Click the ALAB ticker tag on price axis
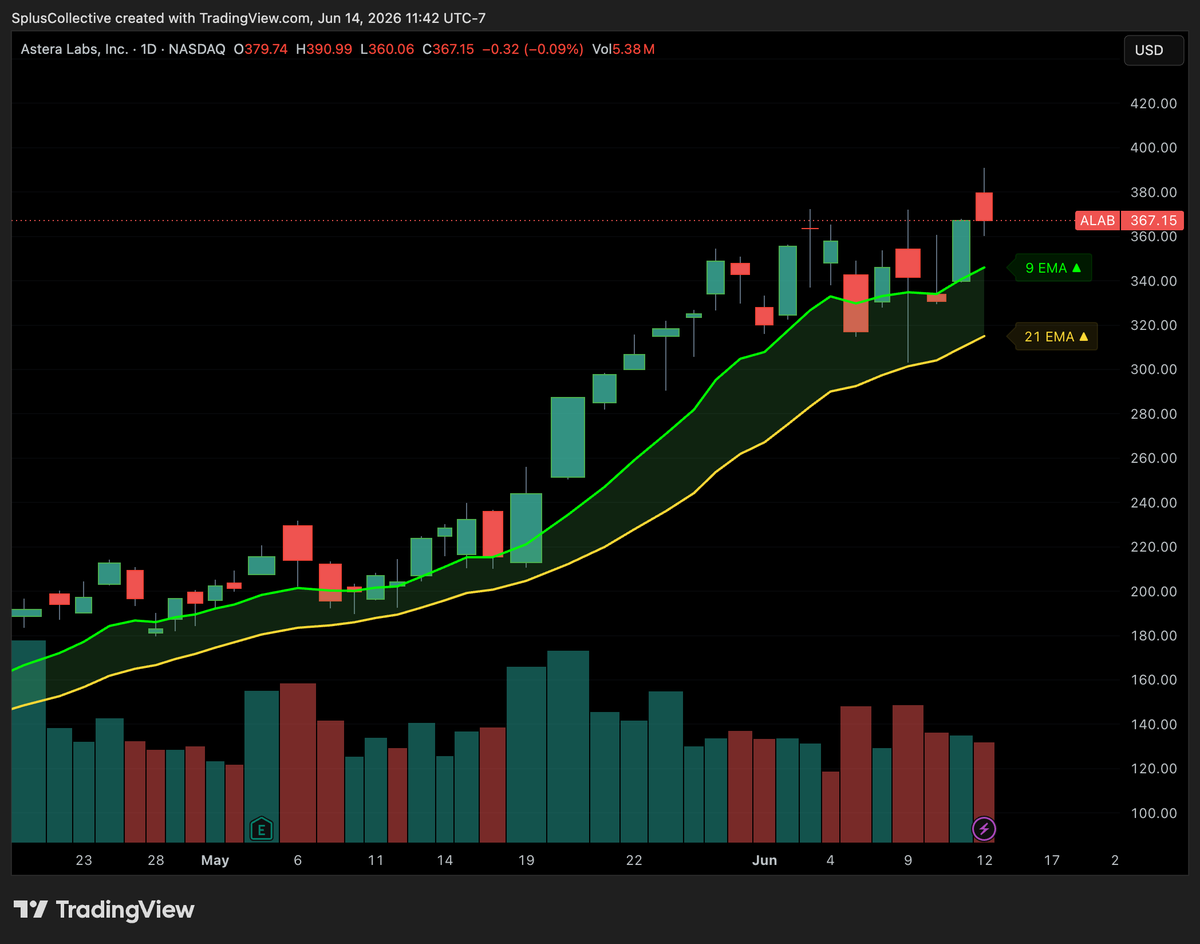This screenshot has width=1200, height=944. coord(1098,221)
